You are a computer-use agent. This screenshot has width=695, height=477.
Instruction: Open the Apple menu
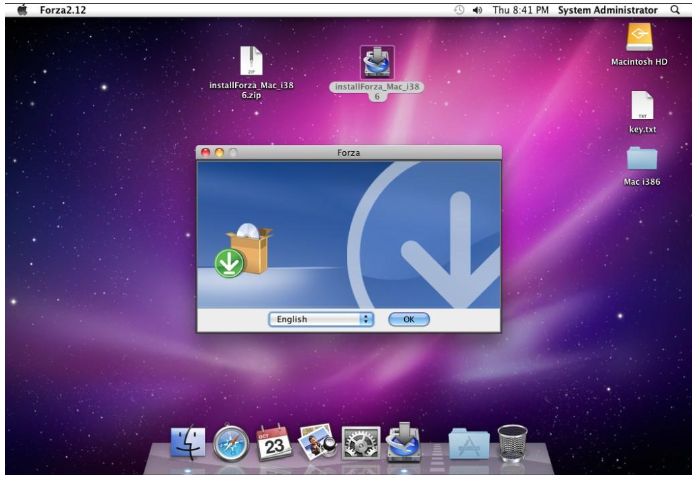22,10
